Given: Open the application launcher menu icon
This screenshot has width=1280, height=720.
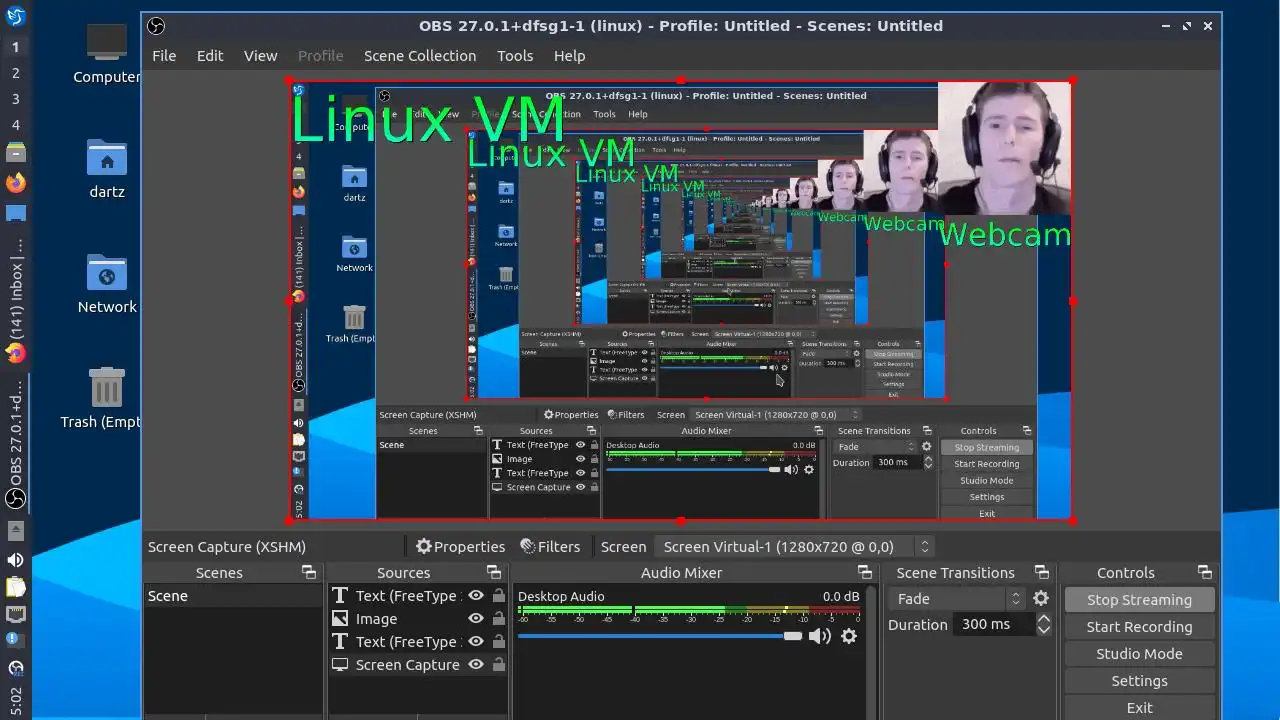Looking at the screenshot, I should (x=15, y=15).
